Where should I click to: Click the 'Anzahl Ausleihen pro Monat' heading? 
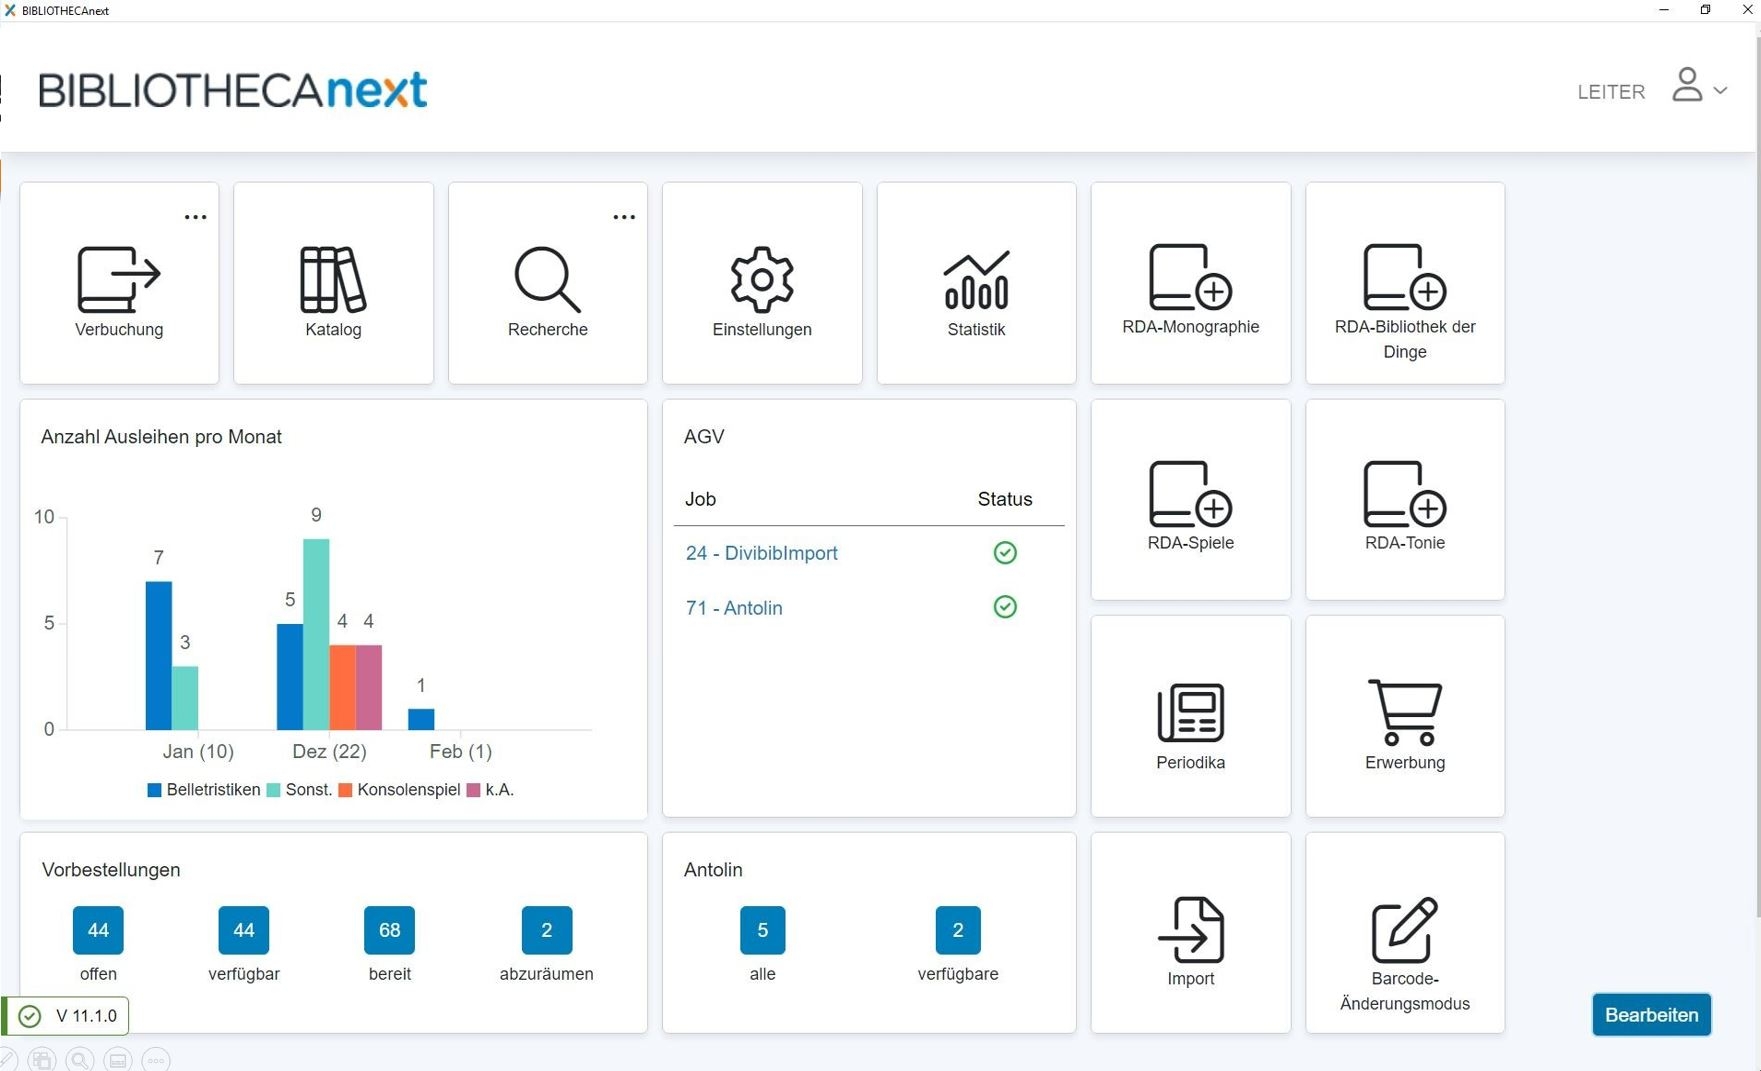(161, 437)
